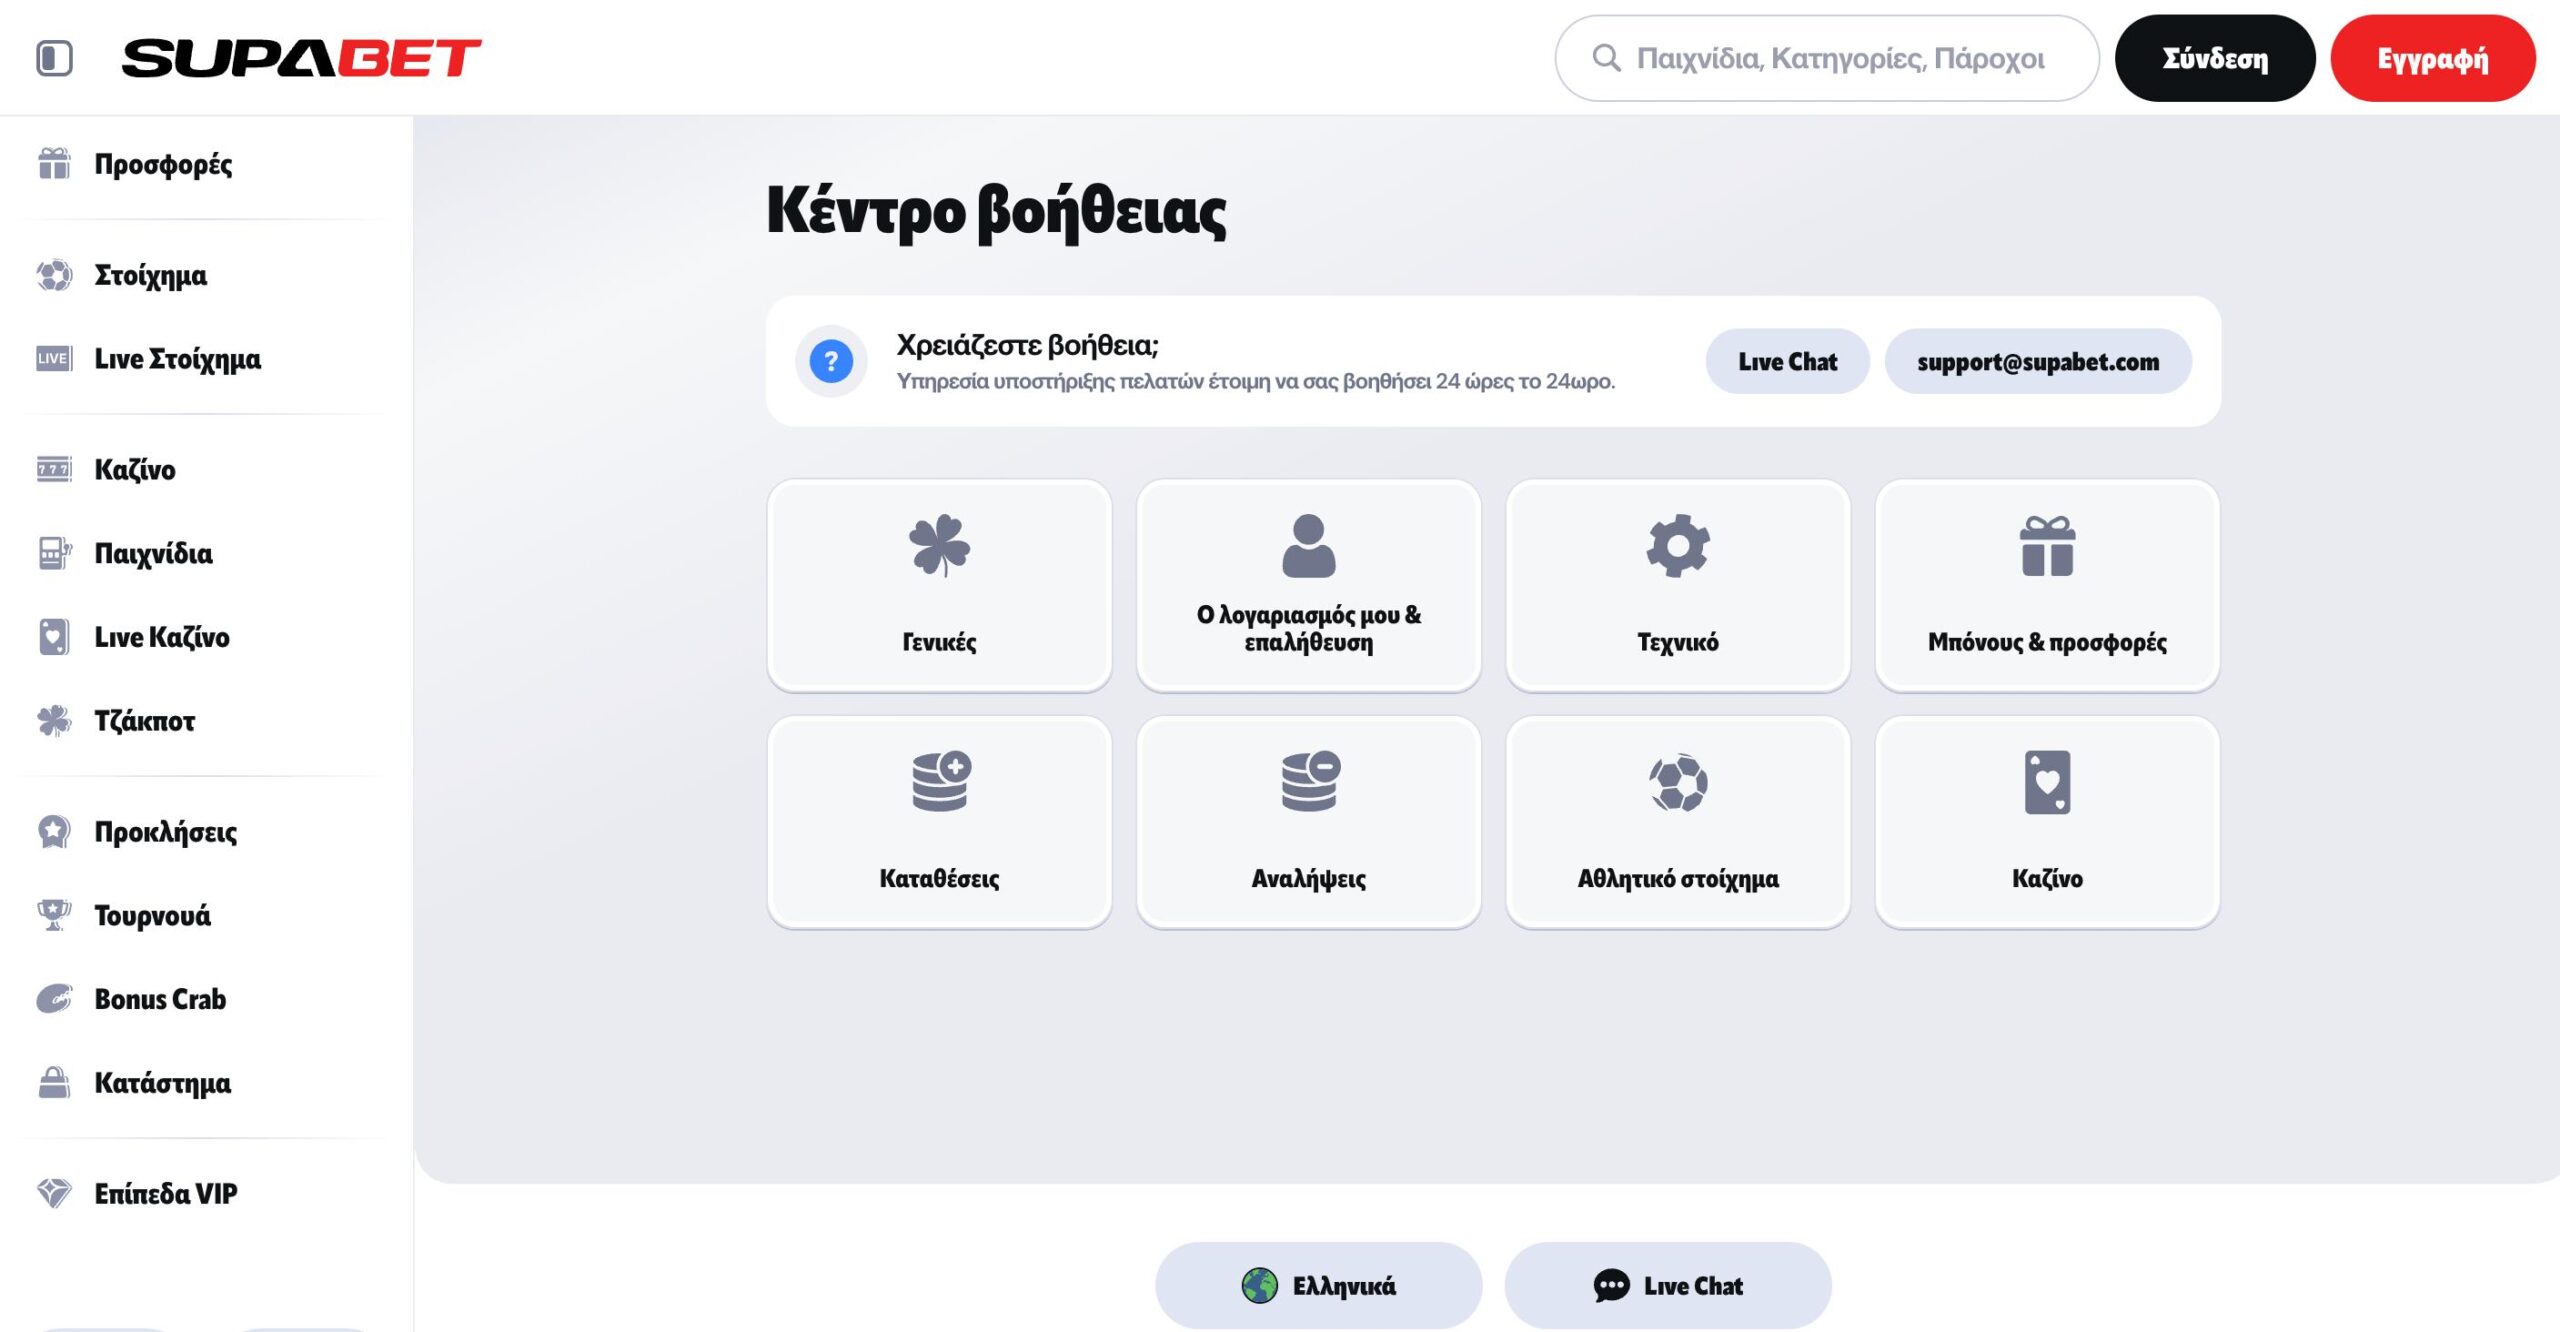Viewport: 2560px width, 1332px height.
Task: Go to Live Στοίχημα in sidebar
Action: click(177, 359)
